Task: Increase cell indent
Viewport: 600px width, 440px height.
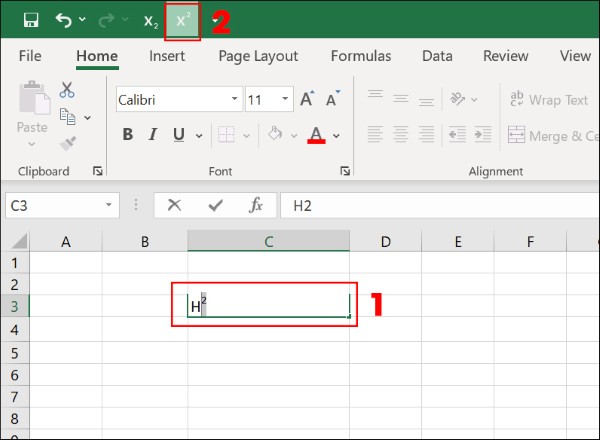Action: 483,134
